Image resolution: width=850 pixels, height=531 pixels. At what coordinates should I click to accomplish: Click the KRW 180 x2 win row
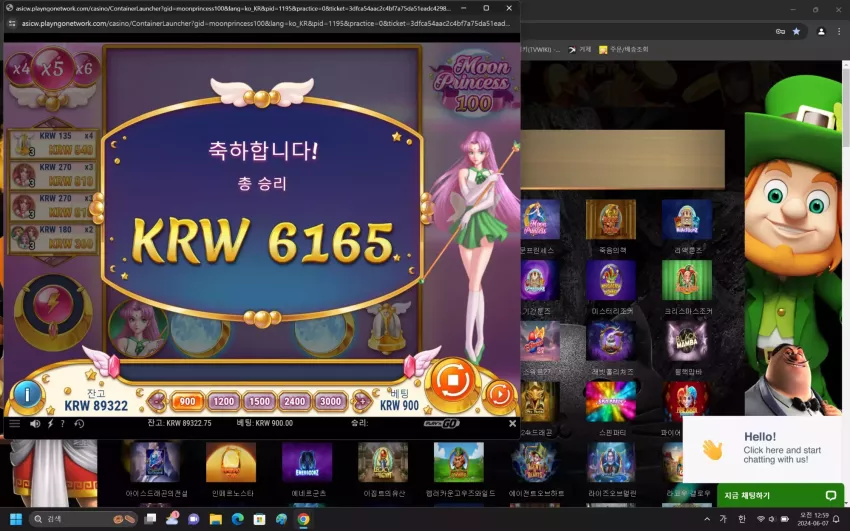[53, 237]
